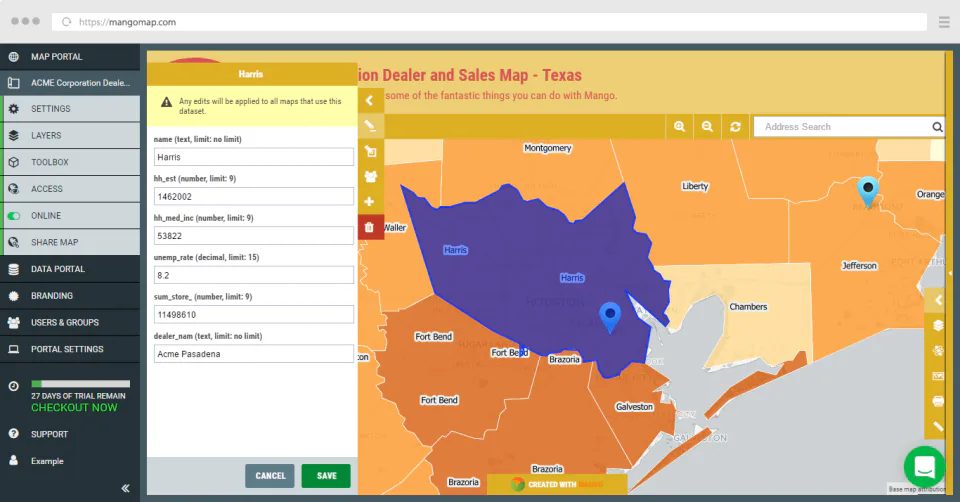Open ACCESS in sidebar
The image size is (960, 502).
pos(70,189)
